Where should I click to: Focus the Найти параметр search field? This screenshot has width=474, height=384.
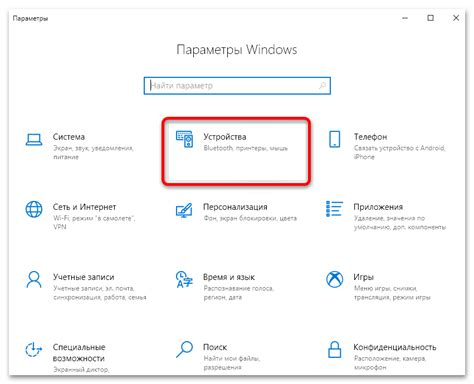(x=237, y=86)
